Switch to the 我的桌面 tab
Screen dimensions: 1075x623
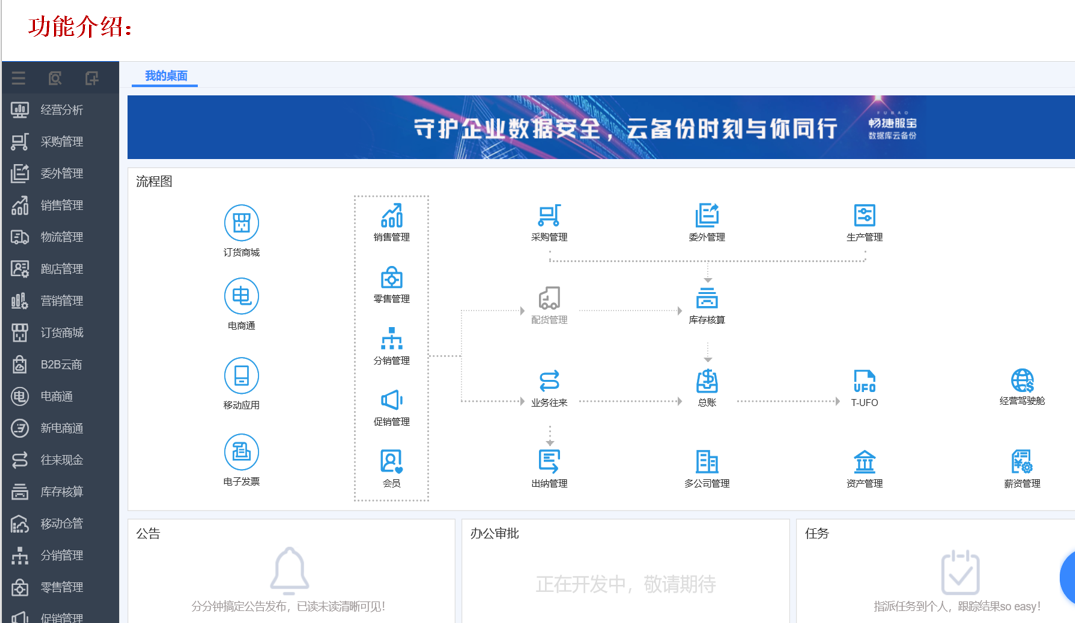tap(166, 76)
